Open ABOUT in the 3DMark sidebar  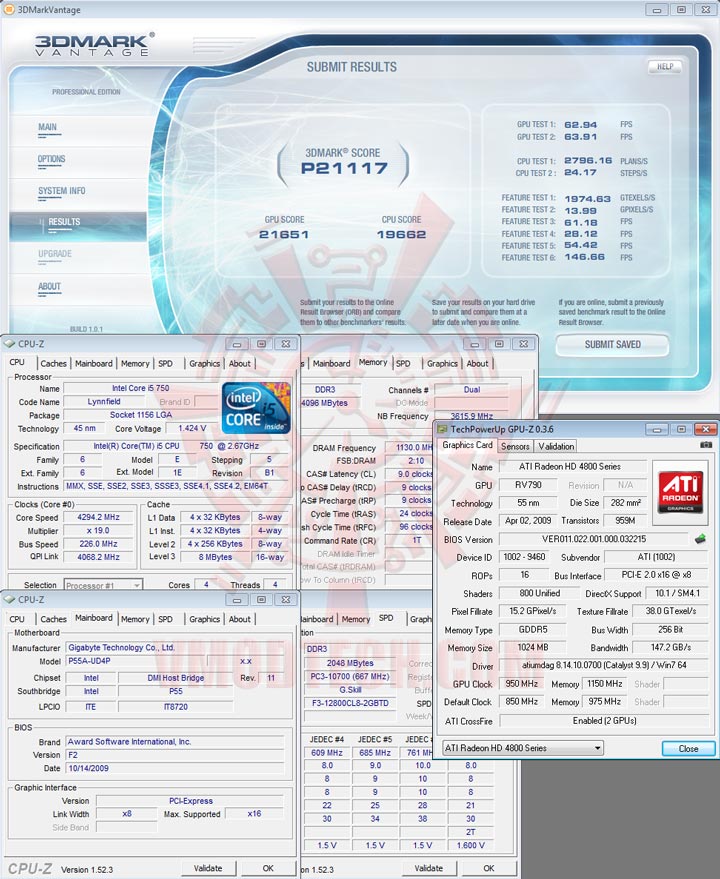coord(49,286)
